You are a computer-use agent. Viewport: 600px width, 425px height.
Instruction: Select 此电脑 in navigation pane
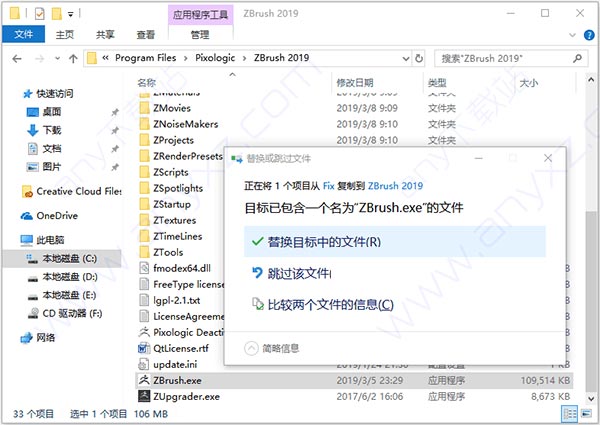pos(50,240)
